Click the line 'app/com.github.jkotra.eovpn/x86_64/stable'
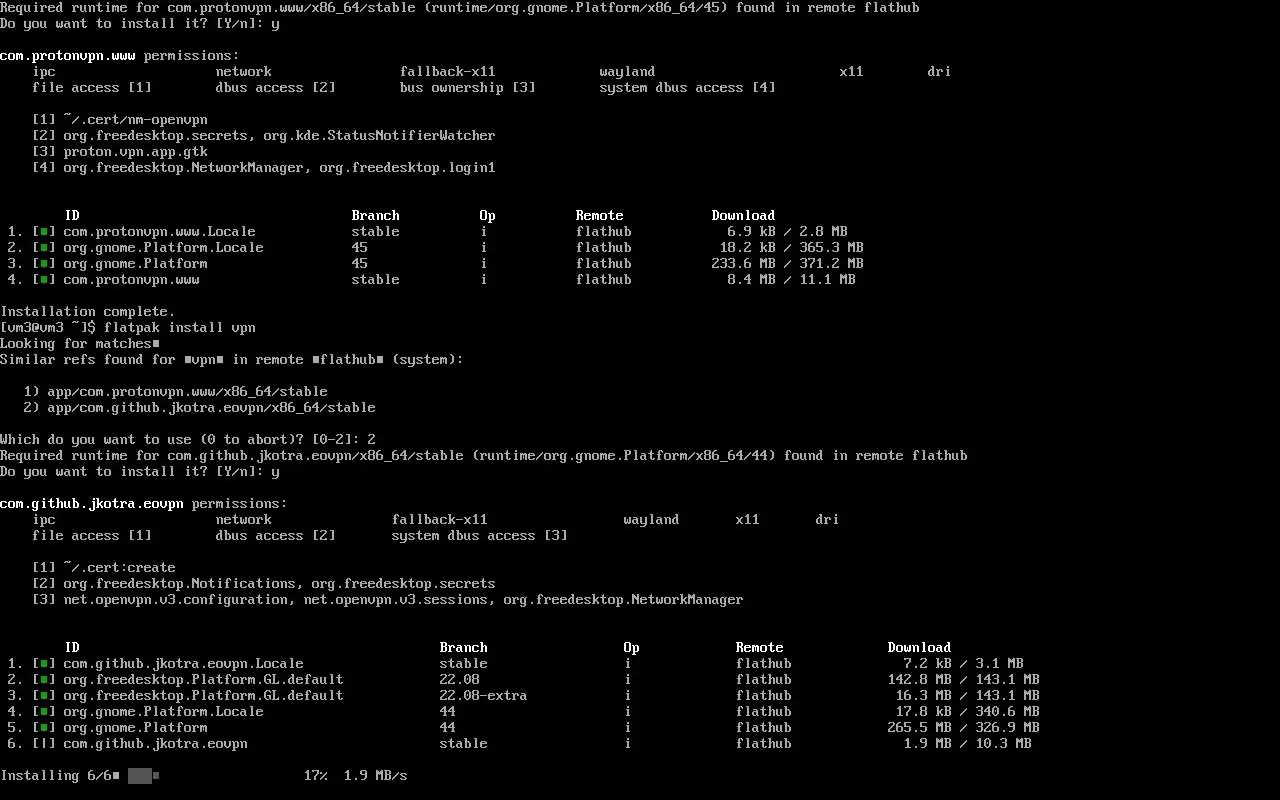The image size is (1280, 800). coord(211,408)
